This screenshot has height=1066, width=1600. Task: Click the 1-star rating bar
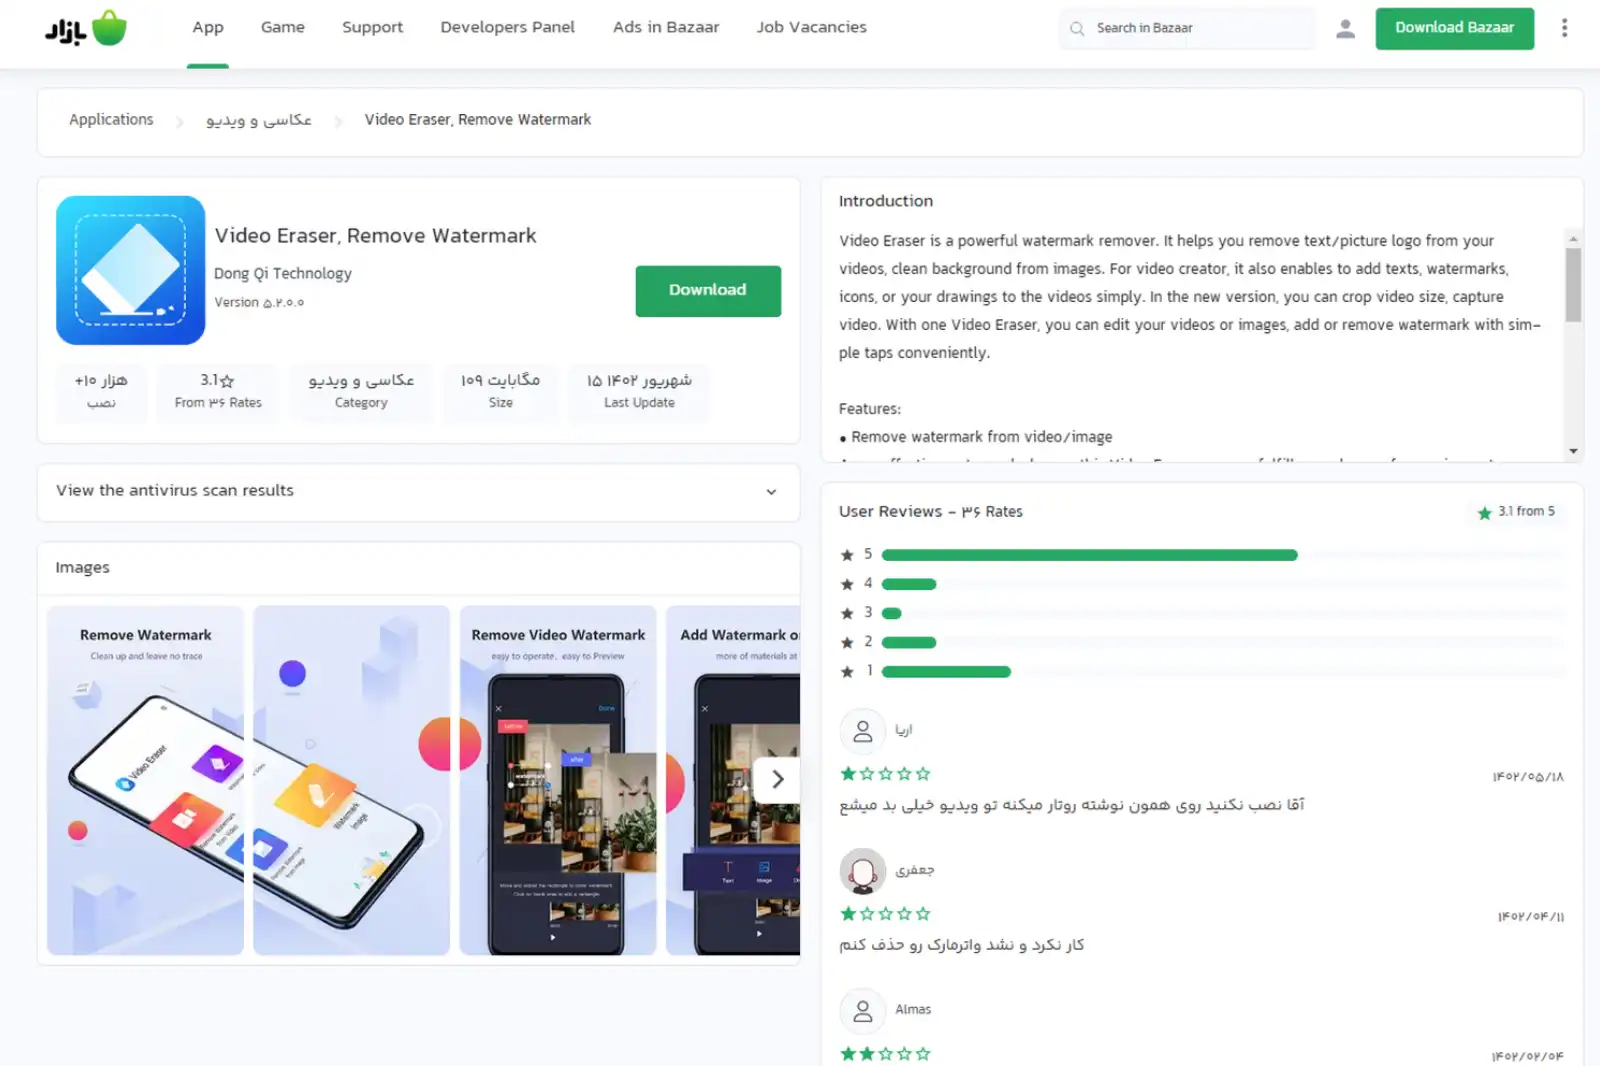click(946, 672)
